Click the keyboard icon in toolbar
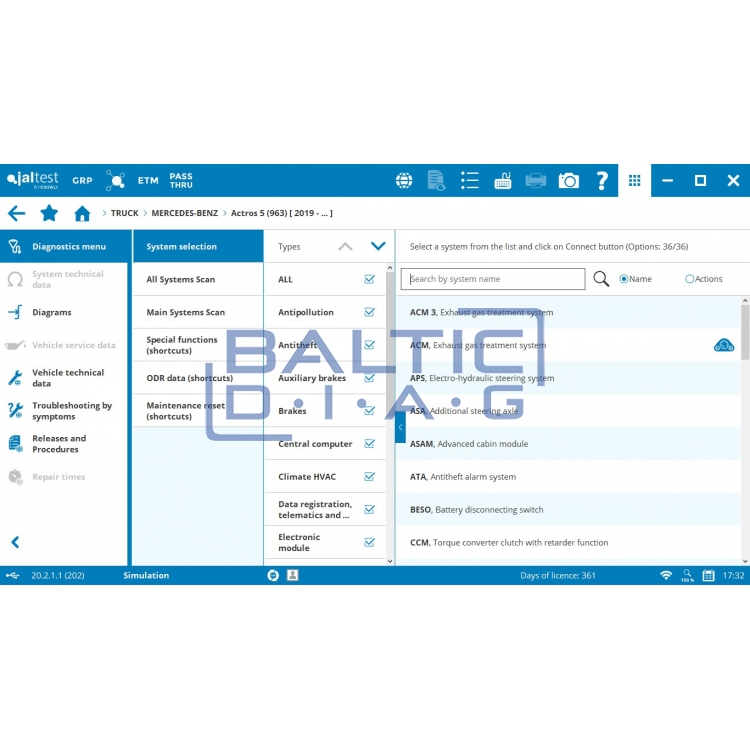750x750 pixels. (503, 180)
